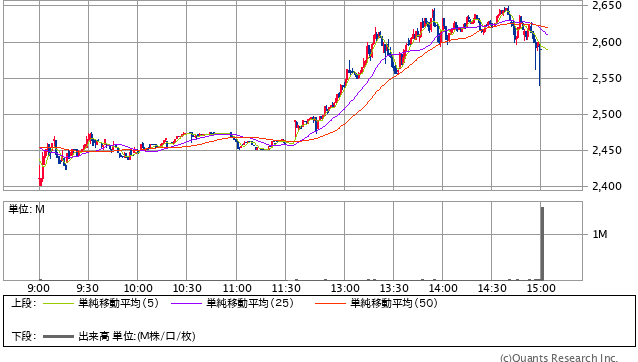
Task: Click the 14:30 time axis label
Action: 492,288
